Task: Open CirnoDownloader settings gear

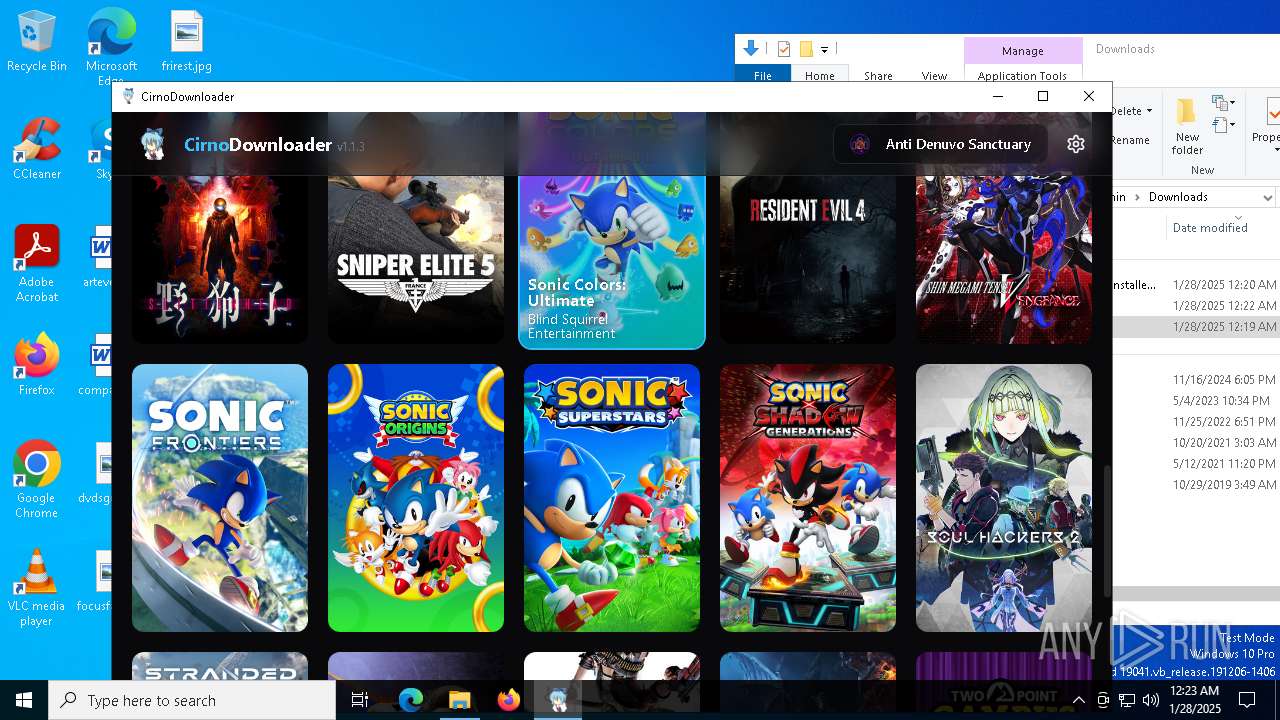Action: pos(1076,144)
